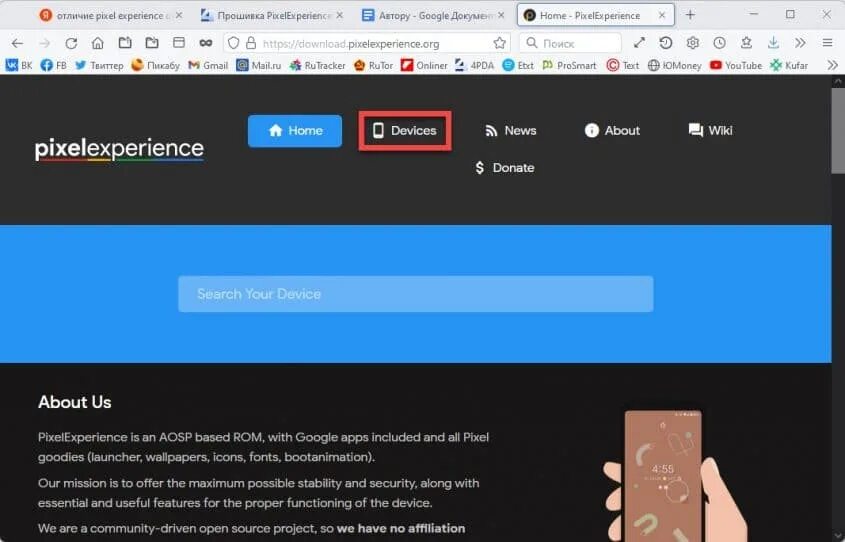Open the Wiki link
The image size is (845, 542).
710,130
